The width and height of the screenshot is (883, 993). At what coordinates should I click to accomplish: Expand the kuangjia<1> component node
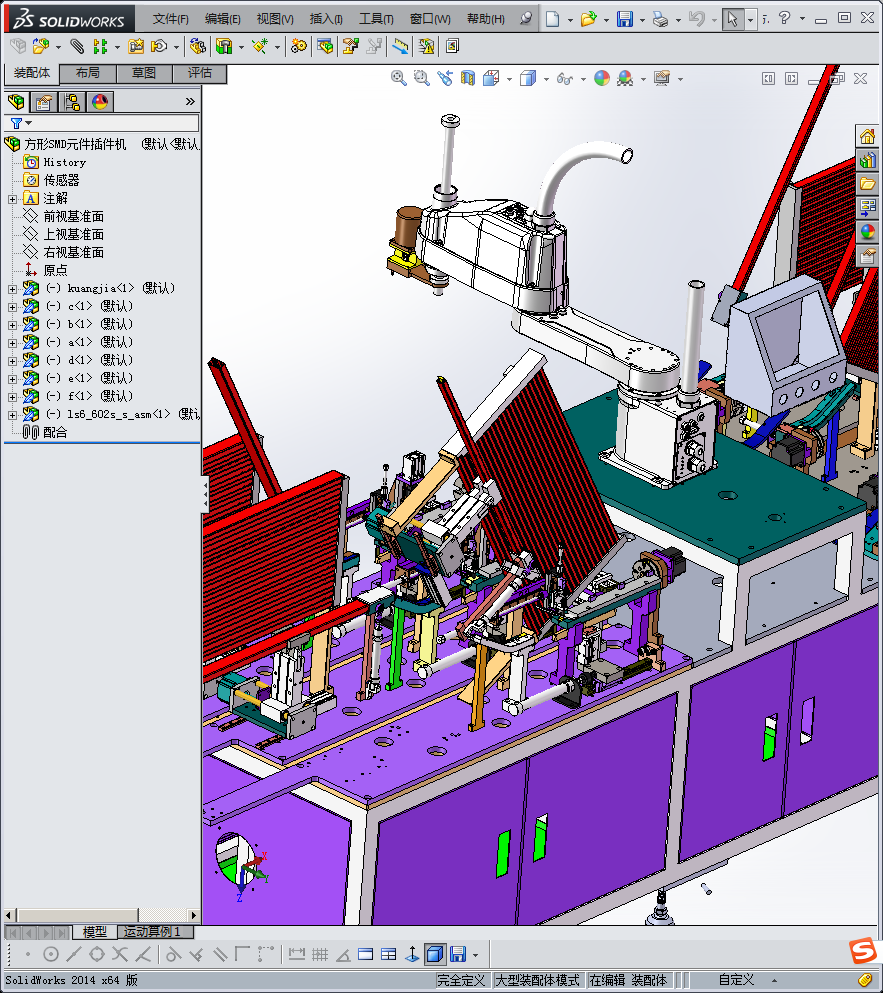pos(12,289)
